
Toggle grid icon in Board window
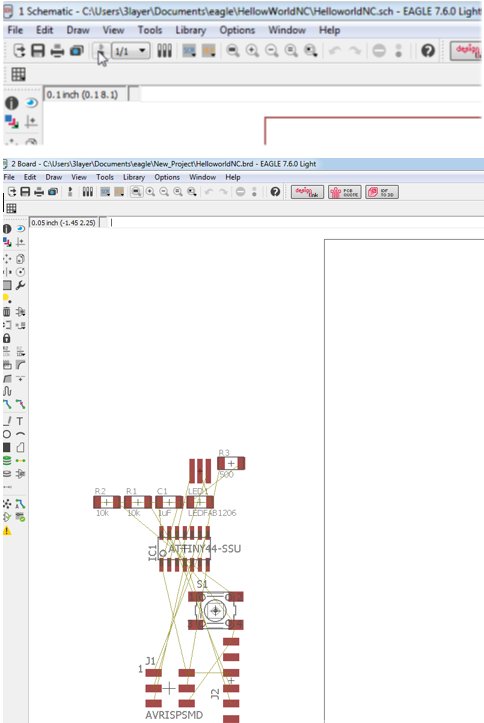pos(12,208)
